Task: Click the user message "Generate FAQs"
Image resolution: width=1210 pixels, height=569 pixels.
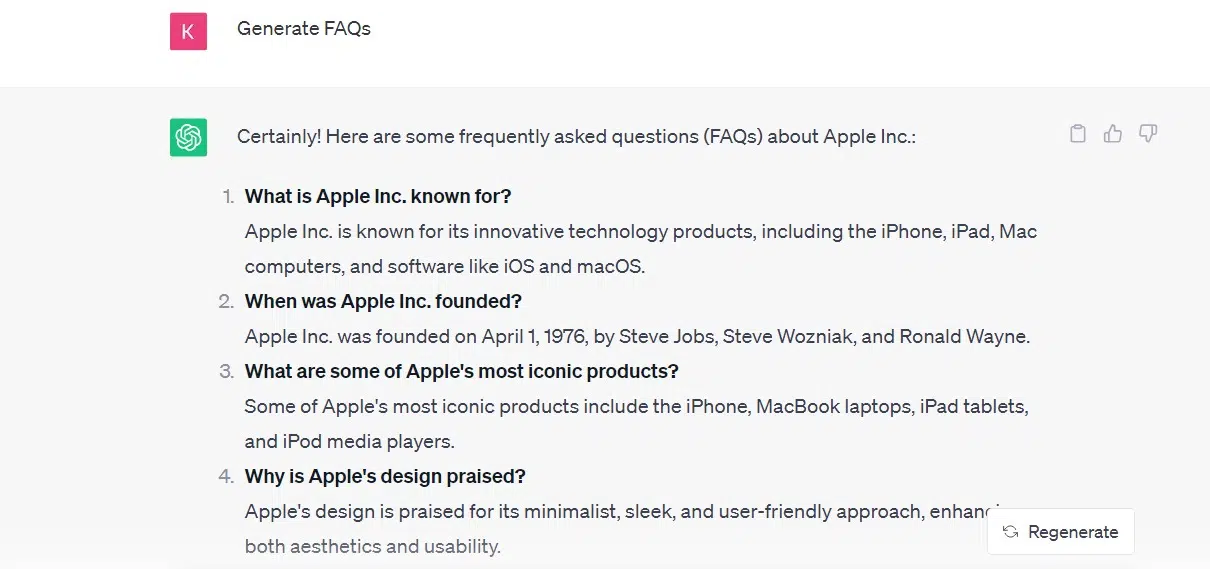Action: click(304, 29)
